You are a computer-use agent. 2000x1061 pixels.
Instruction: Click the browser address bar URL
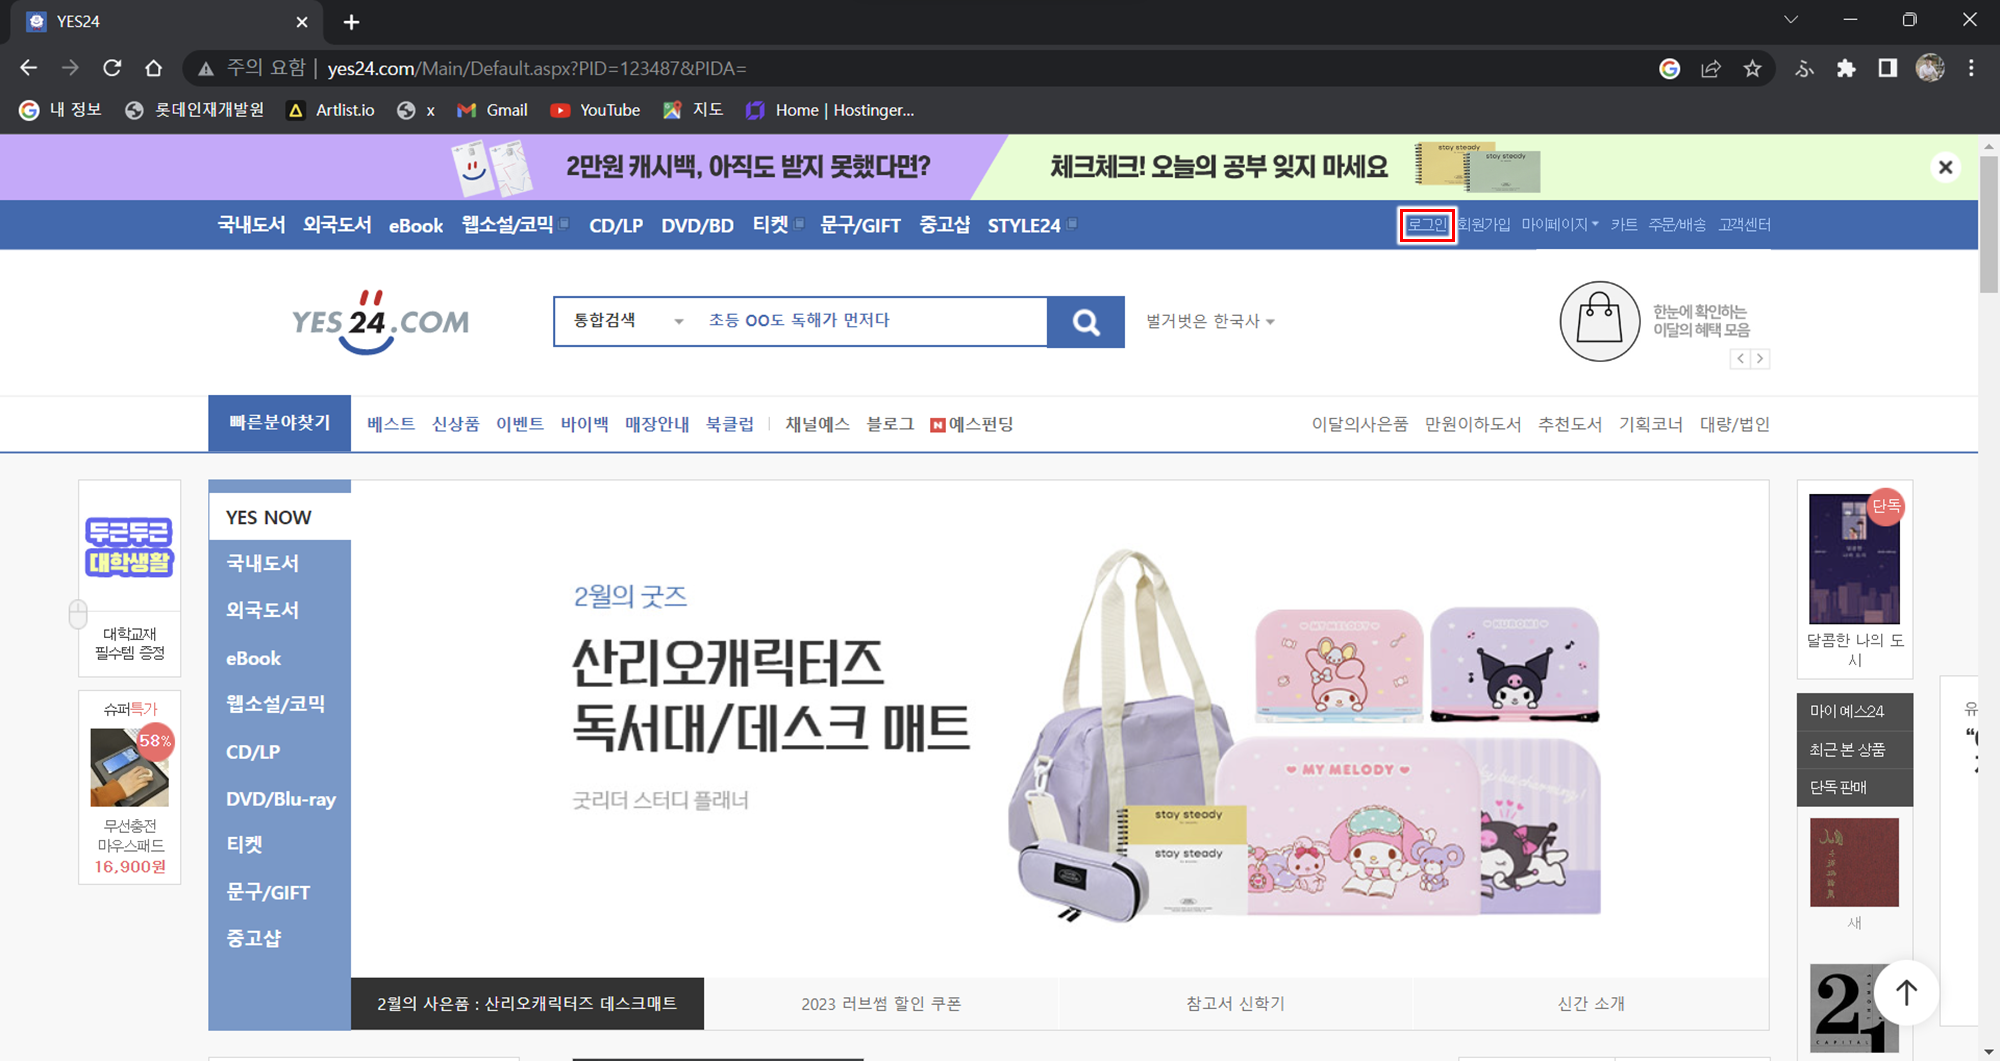(536, 68)
